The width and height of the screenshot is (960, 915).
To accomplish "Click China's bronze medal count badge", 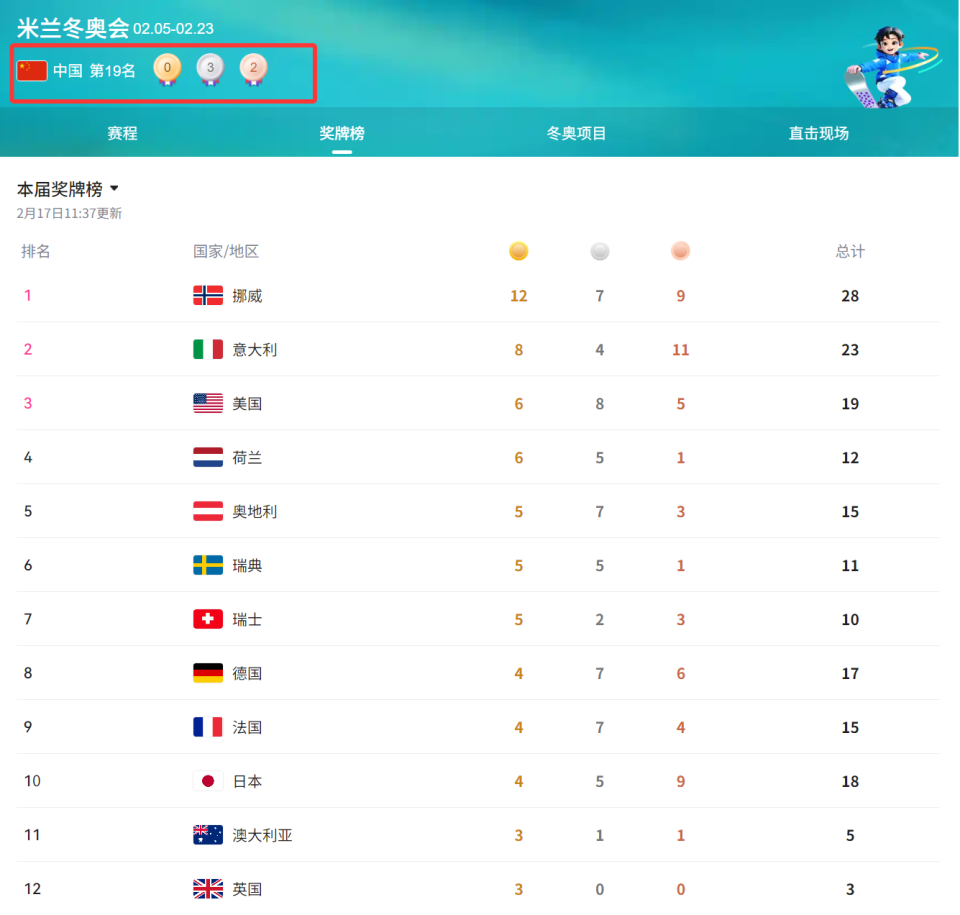I will [x=253, y=70].
